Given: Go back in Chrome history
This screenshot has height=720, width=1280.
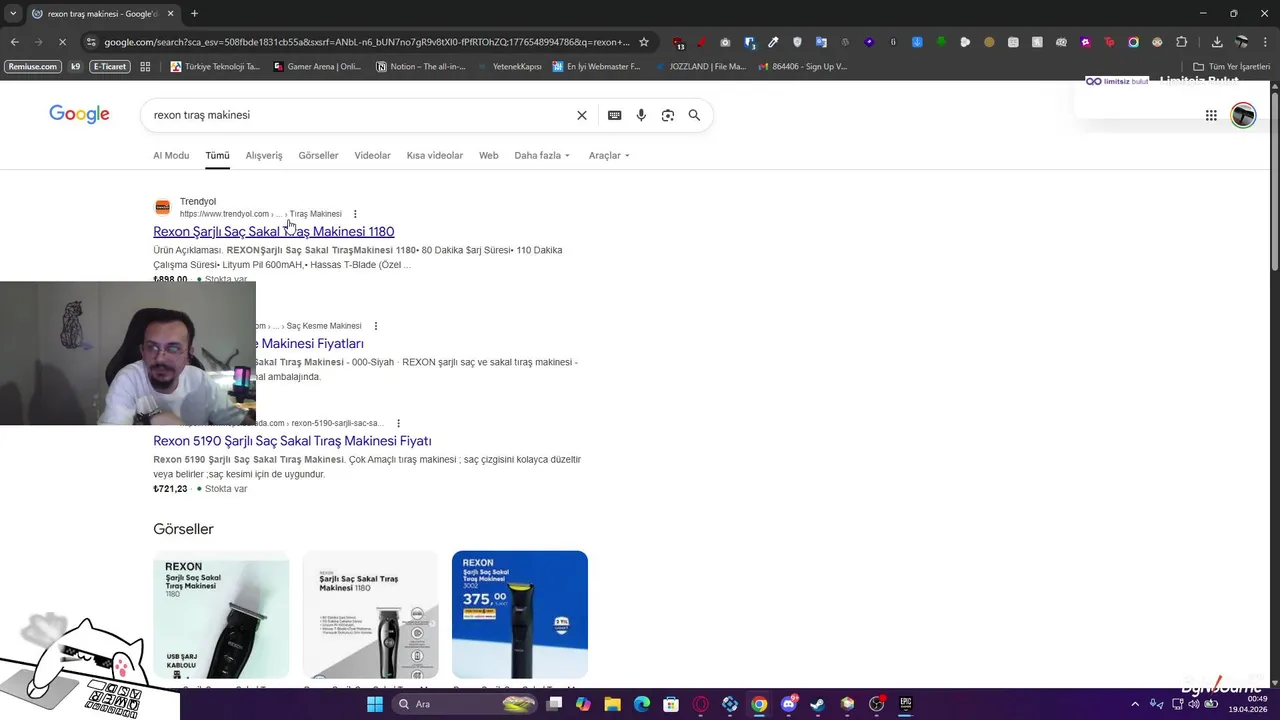Looking at the screenshot, I should 14,42.
